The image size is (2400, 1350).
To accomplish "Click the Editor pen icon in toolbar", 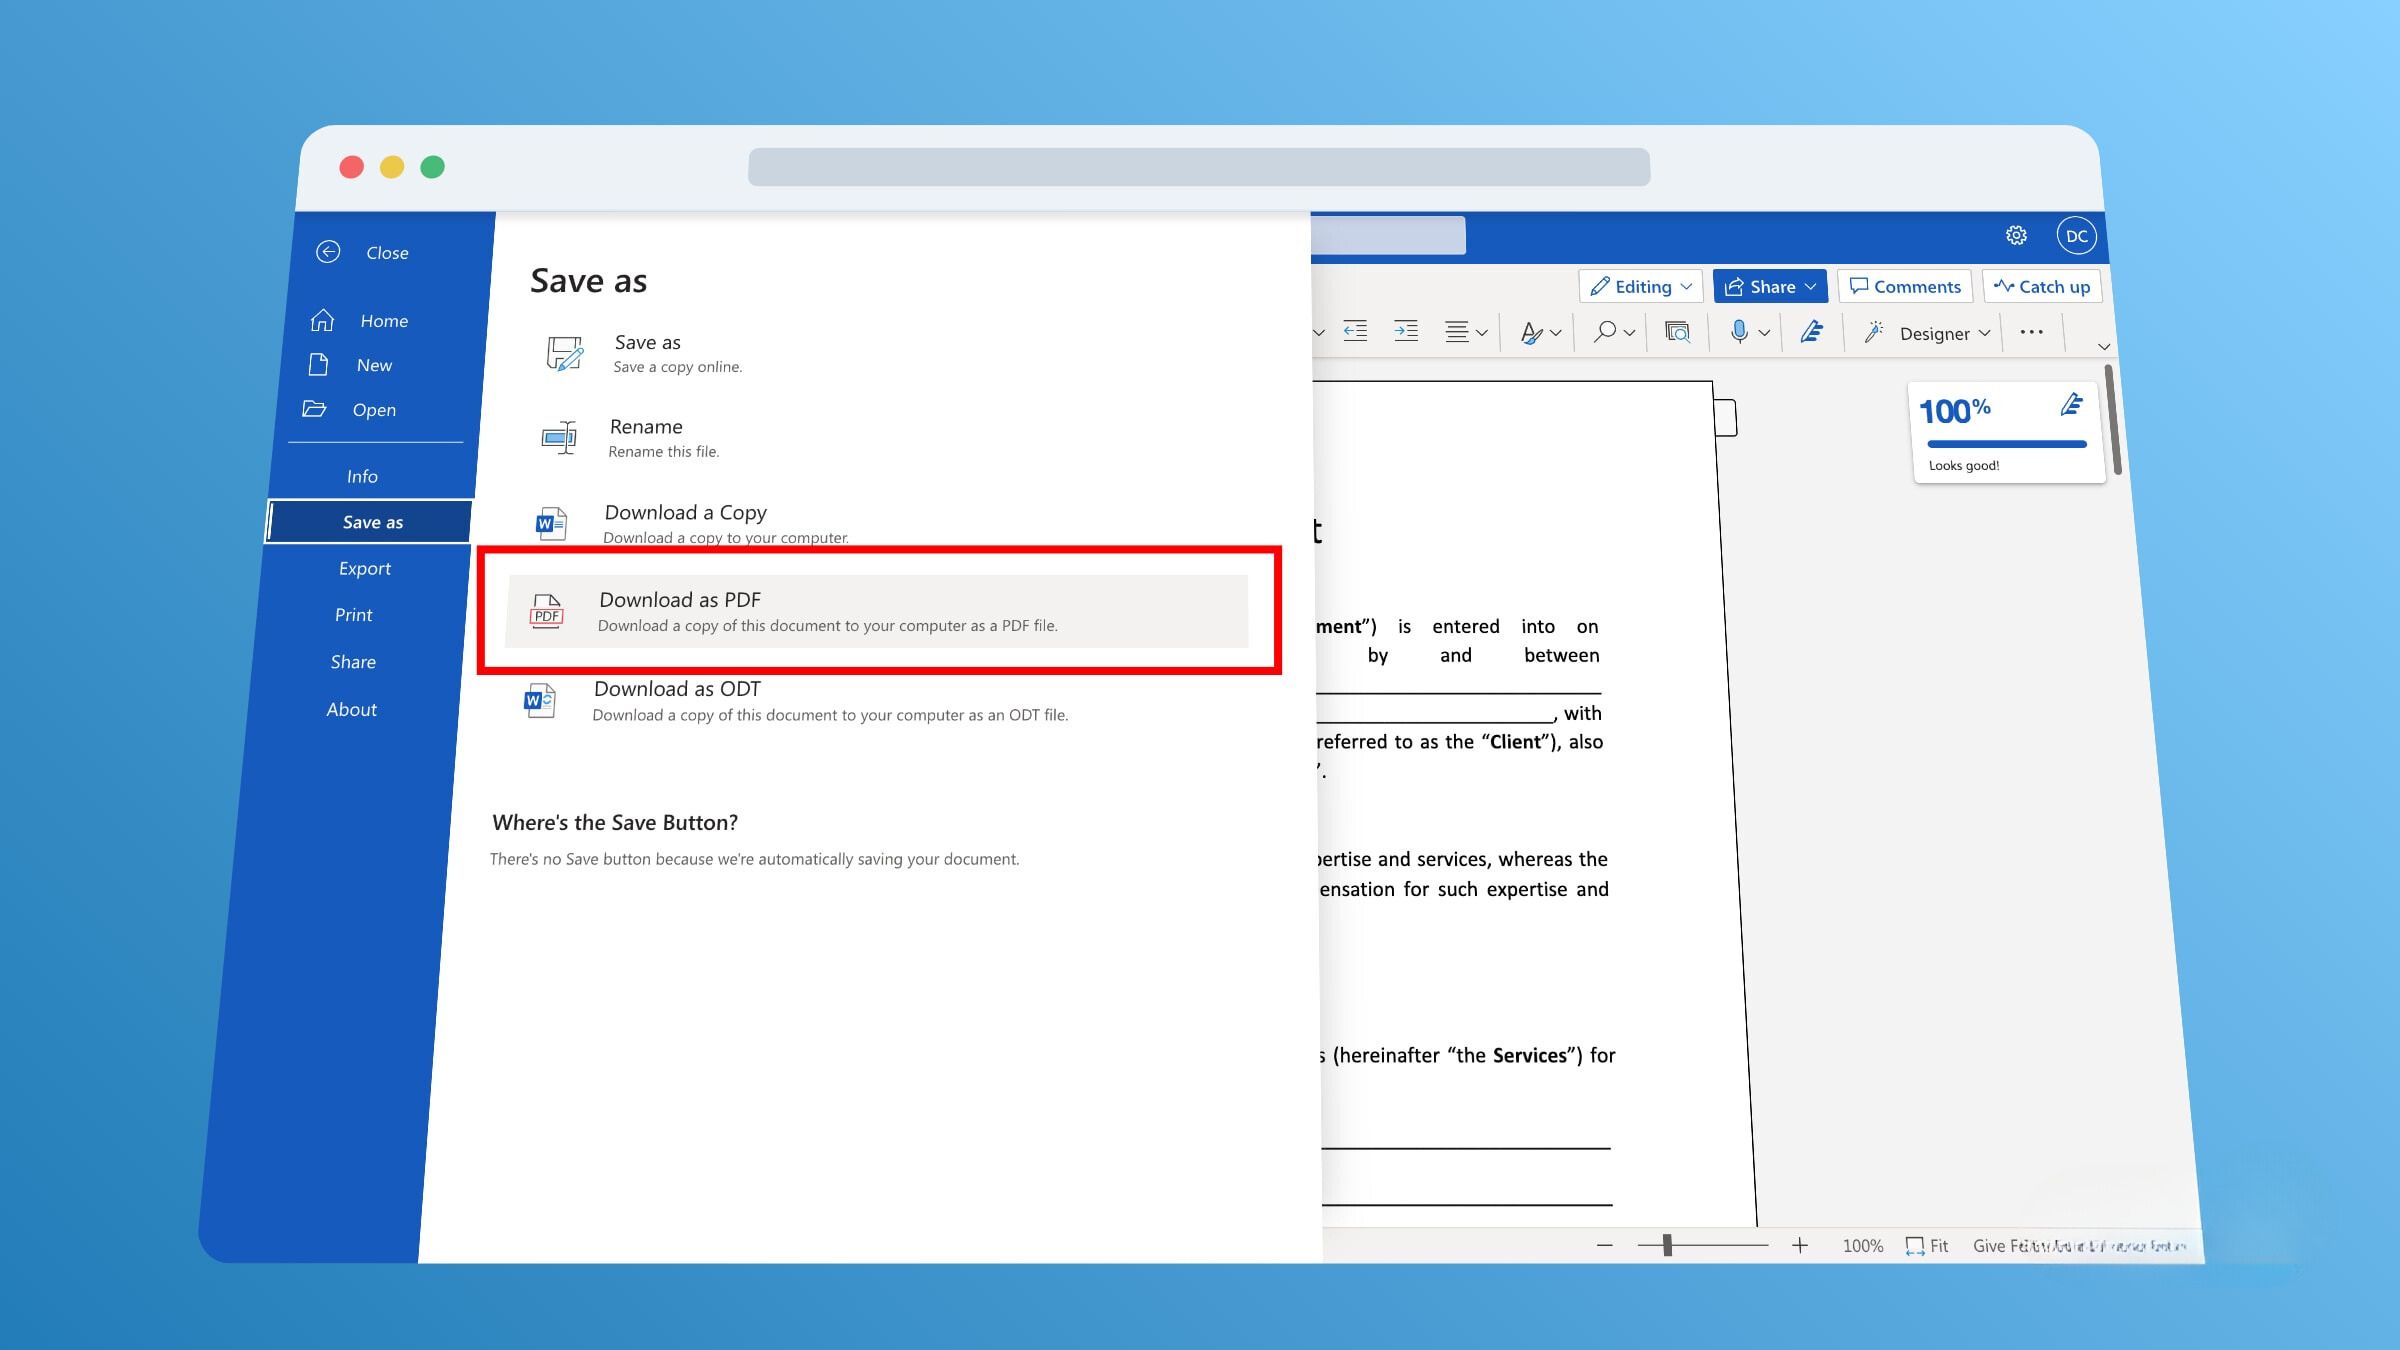I will [1811, 332].
